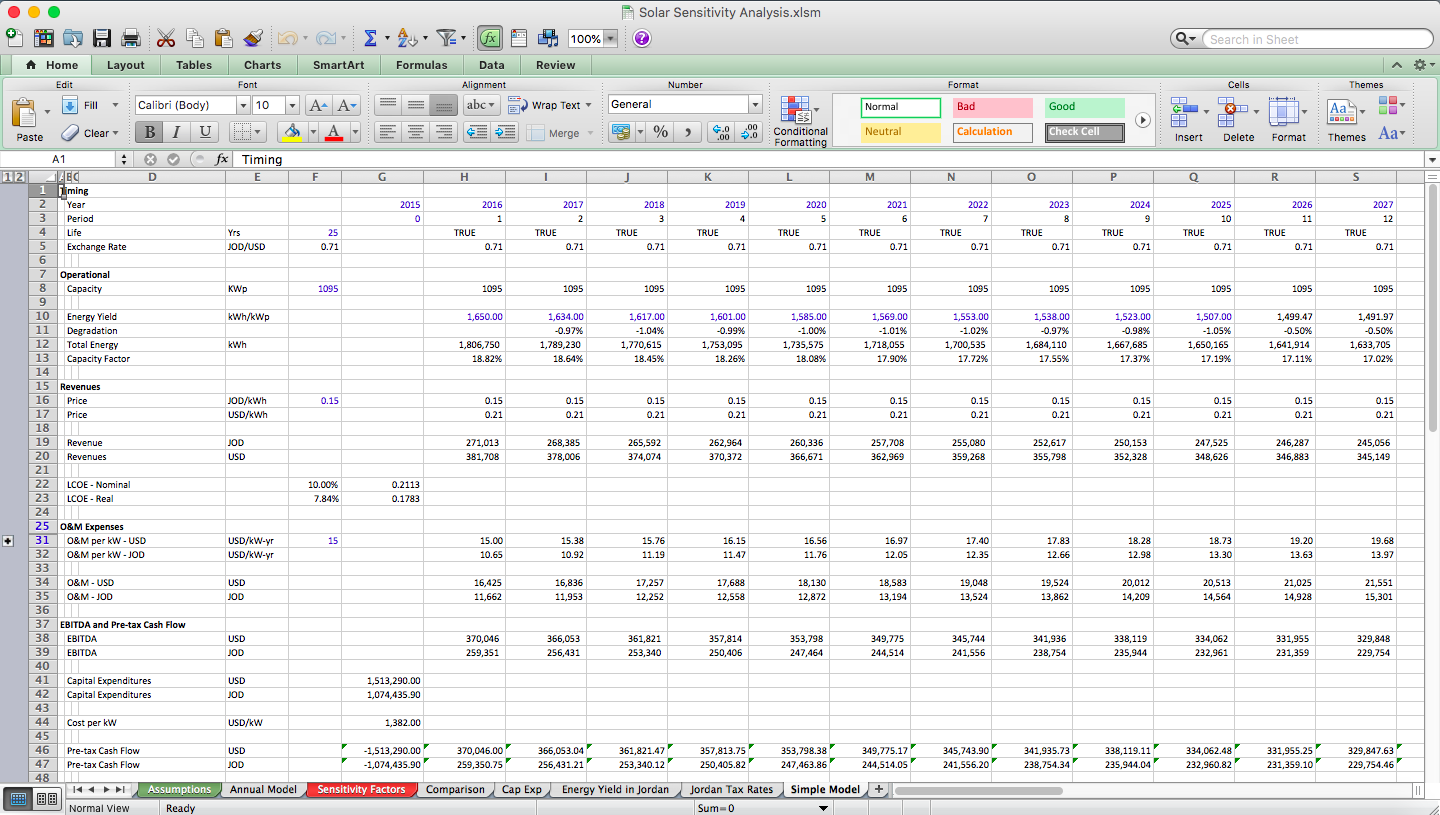
Task: Open the Simple Model sheet tab
Action: point(825,789)
